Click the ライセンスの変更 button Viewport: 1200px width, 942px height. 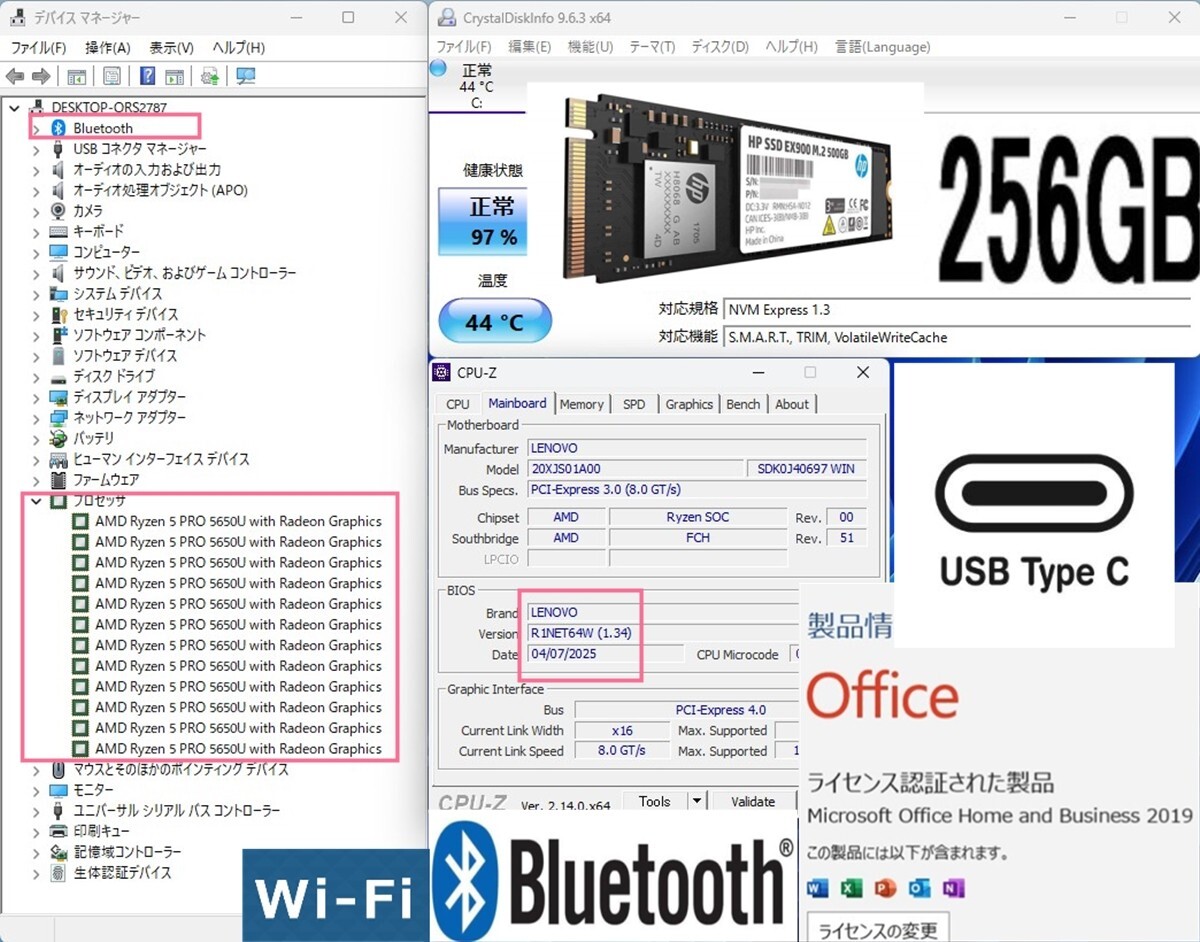(x=878, y=930)
